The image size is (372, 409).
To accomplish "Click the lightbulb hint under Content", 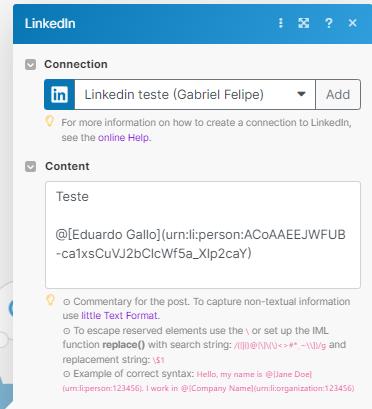I will (x=50, y=300).
